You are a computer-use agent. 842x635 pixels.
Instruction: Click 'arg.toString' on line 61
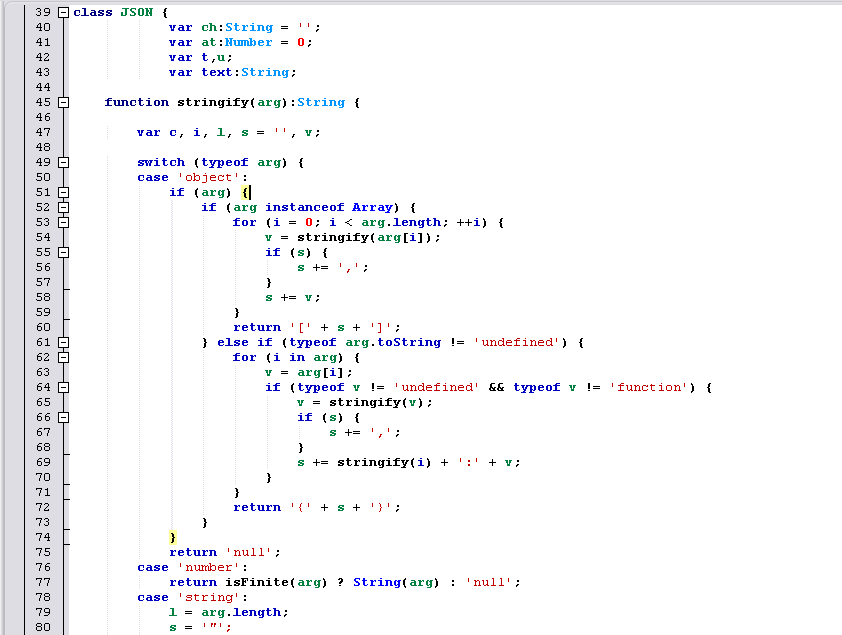click(x=393, y=342)
